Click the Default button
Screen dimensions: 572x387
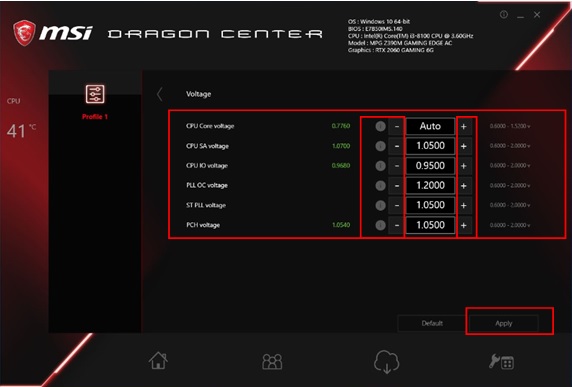coord(432,323)
